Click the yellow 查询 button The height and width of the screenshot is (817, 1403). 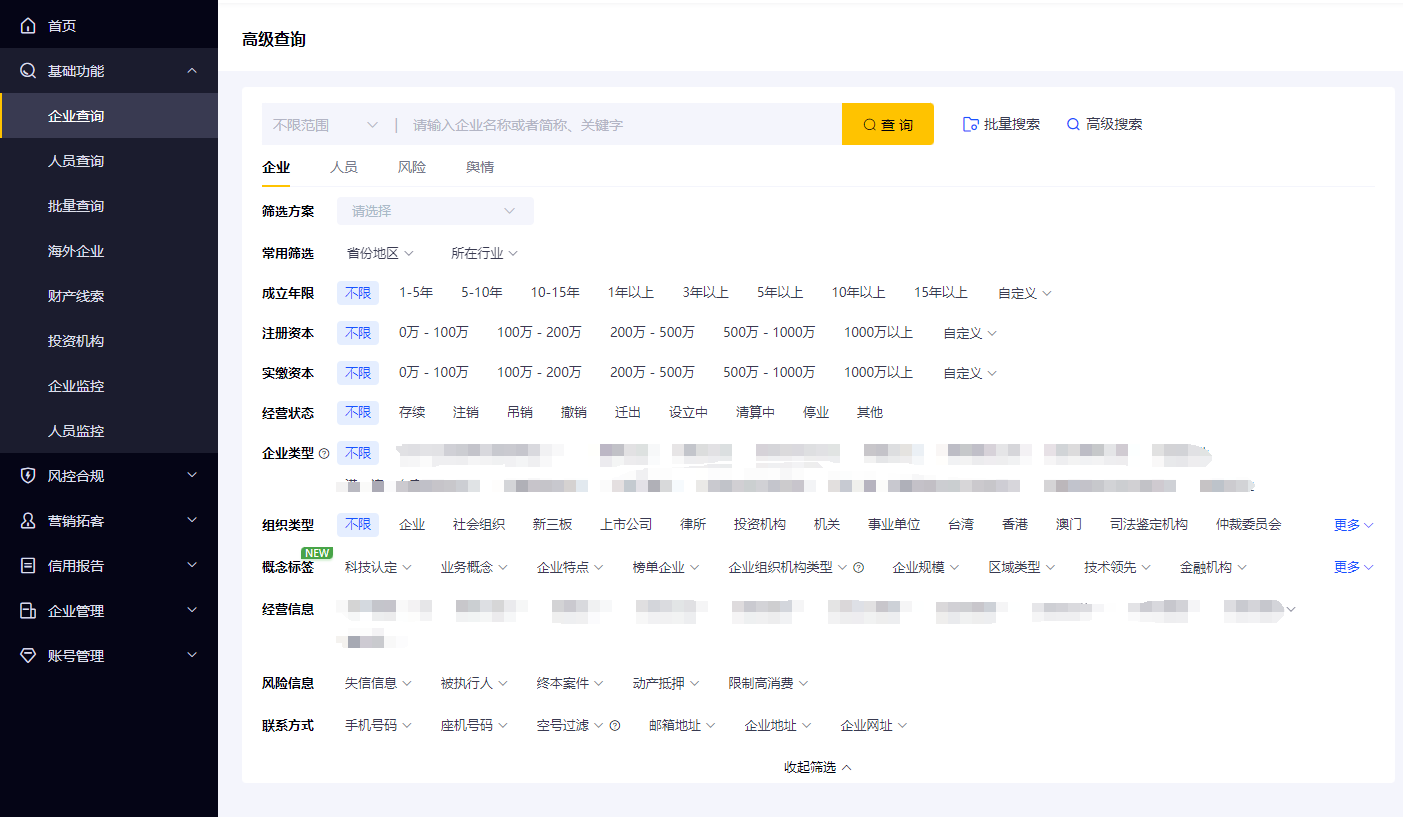click(x=888, y=124)
